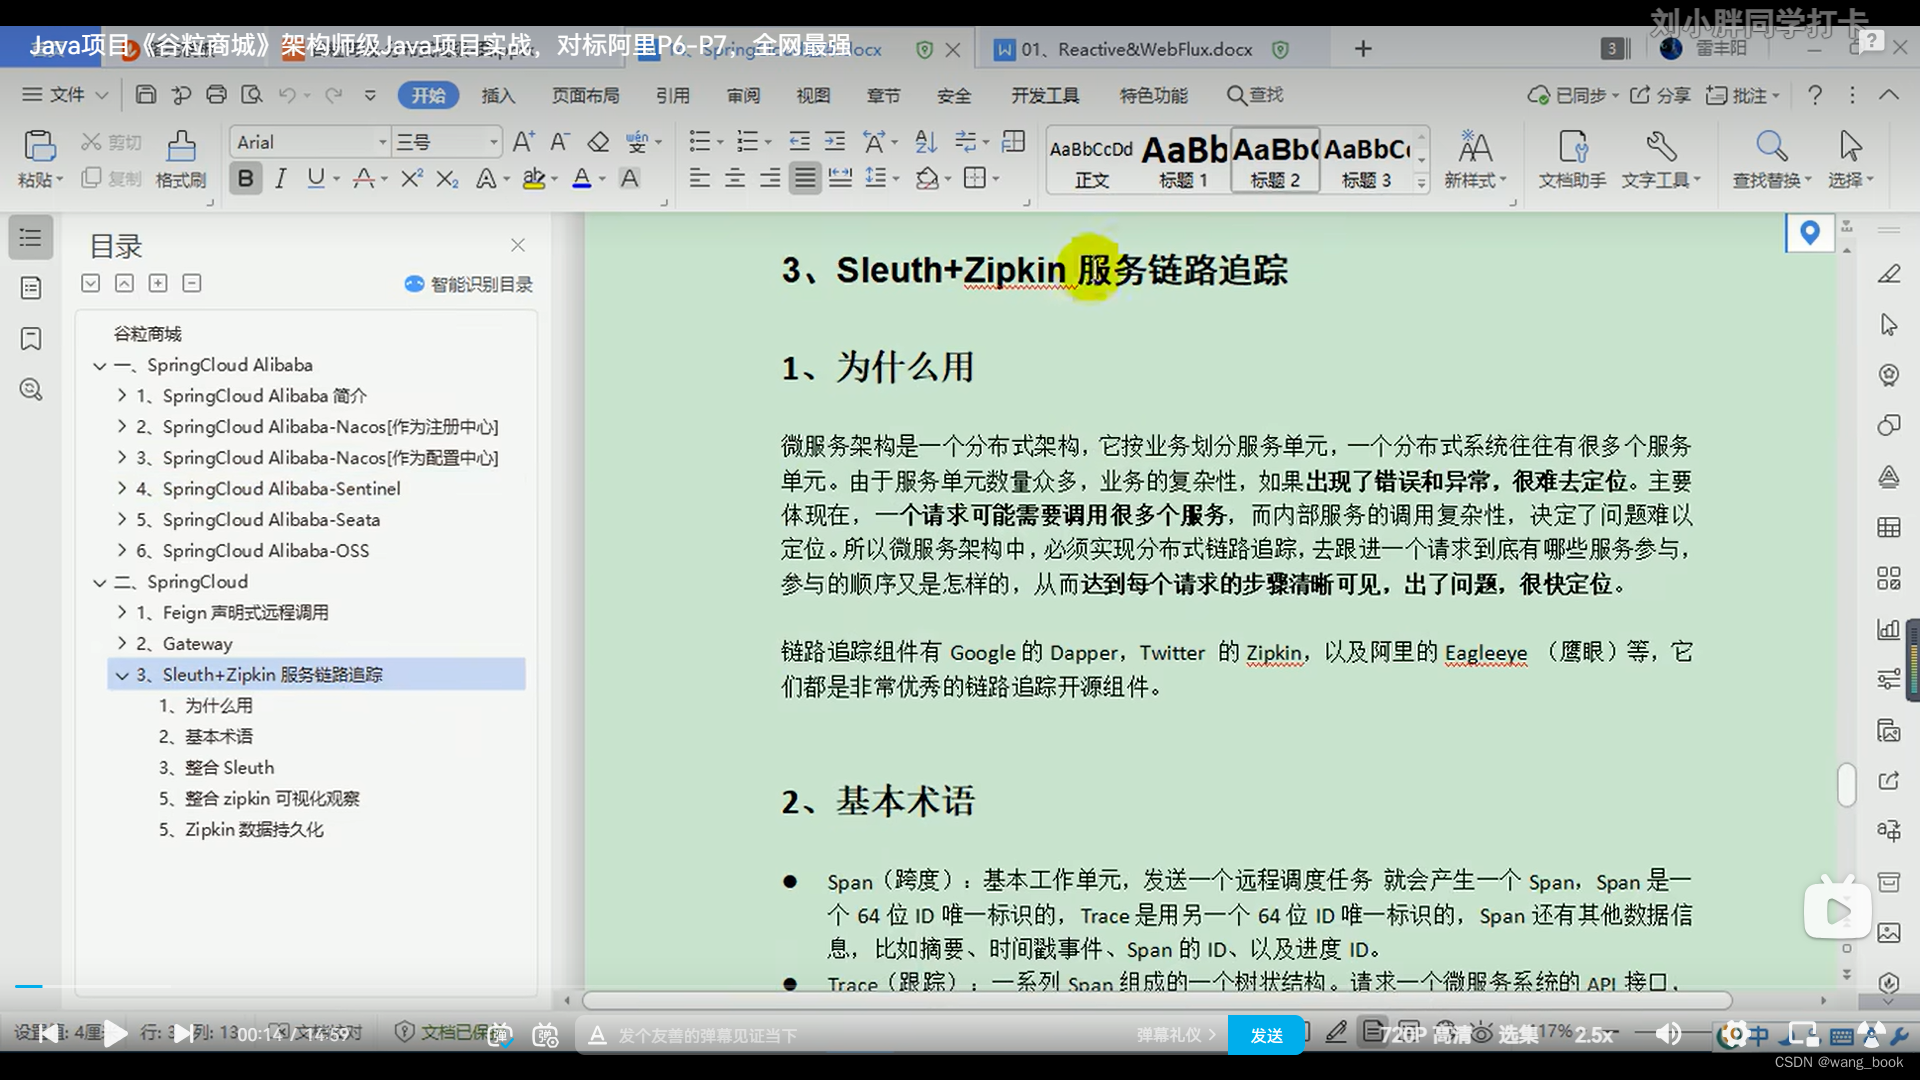1920x1080 pixels.
Task: Collapse 3、Sleuth+Zipkin outline node
Action: [122, 675]
